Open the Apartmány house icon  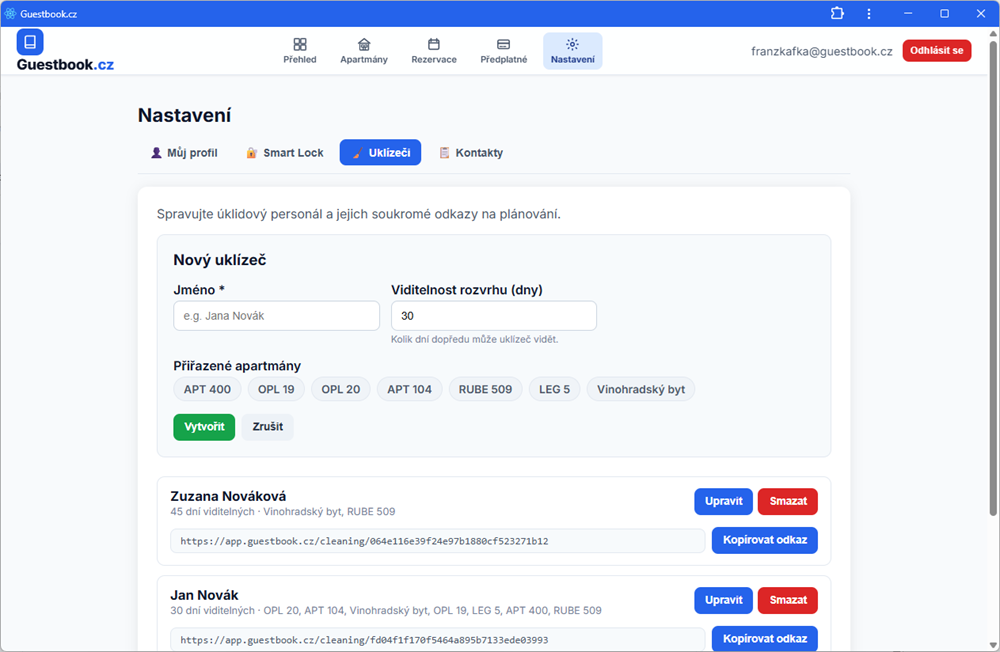coord(364,44)
